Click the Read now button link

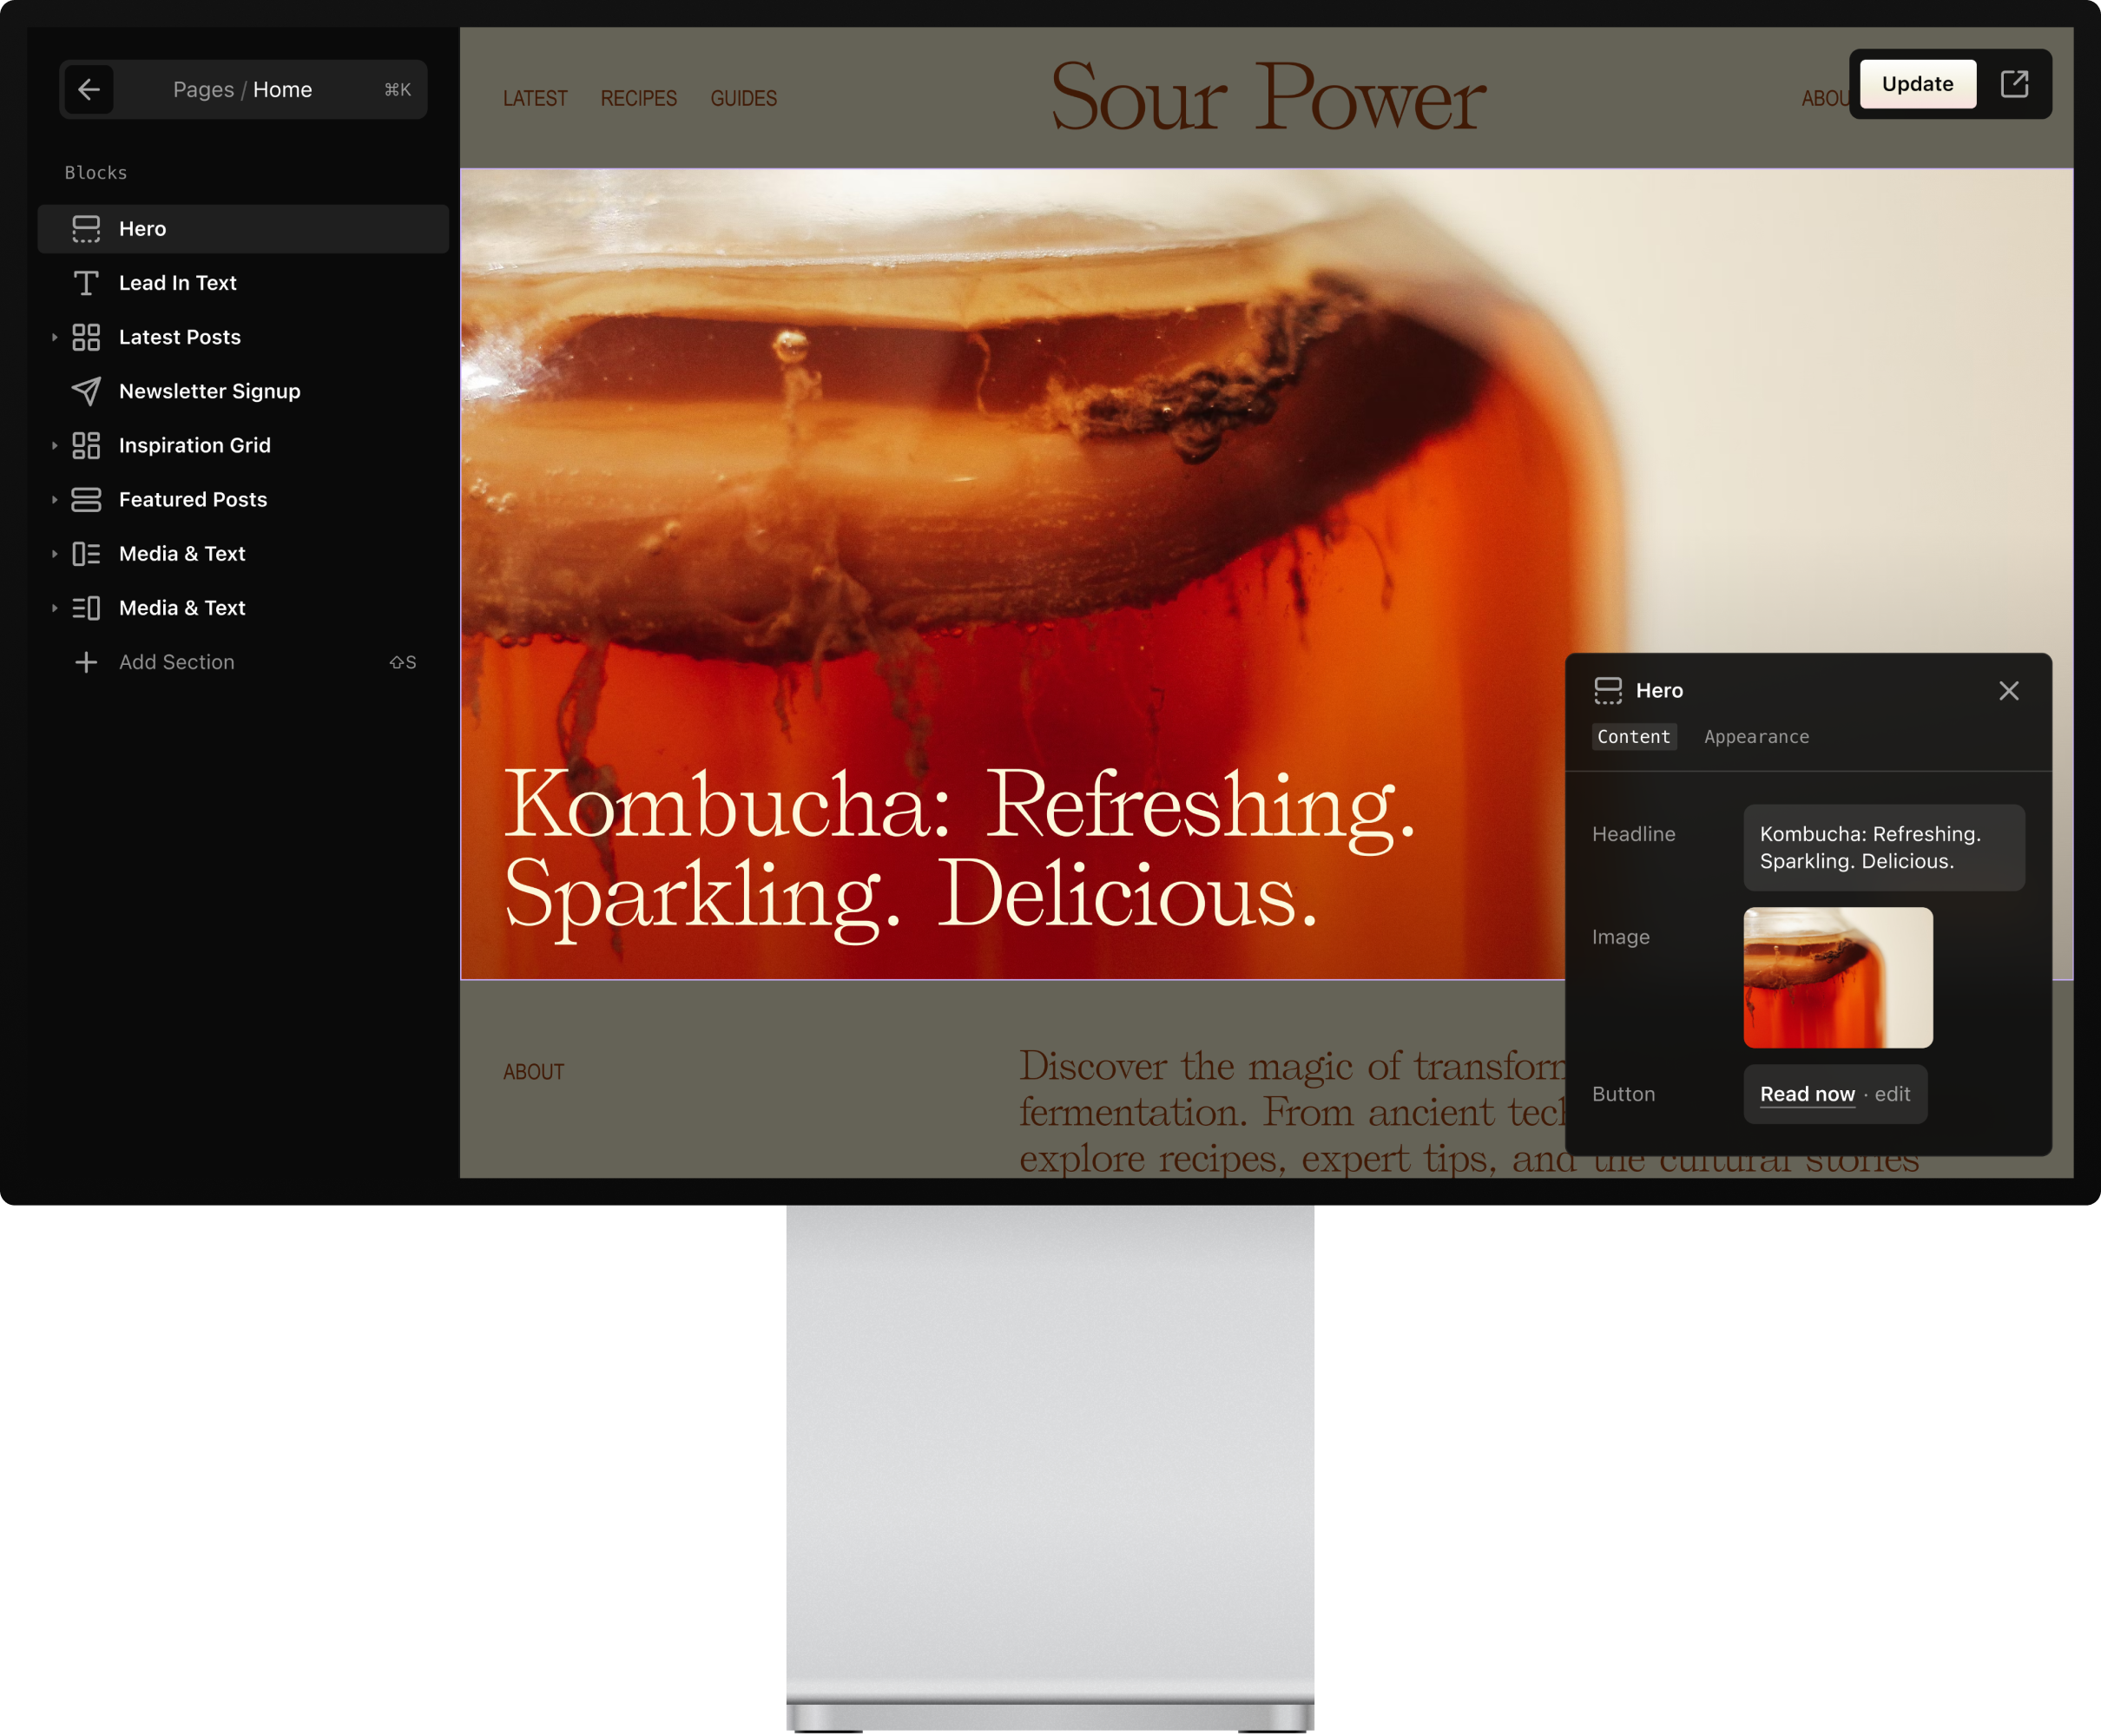click(x=1807, y=1094)
